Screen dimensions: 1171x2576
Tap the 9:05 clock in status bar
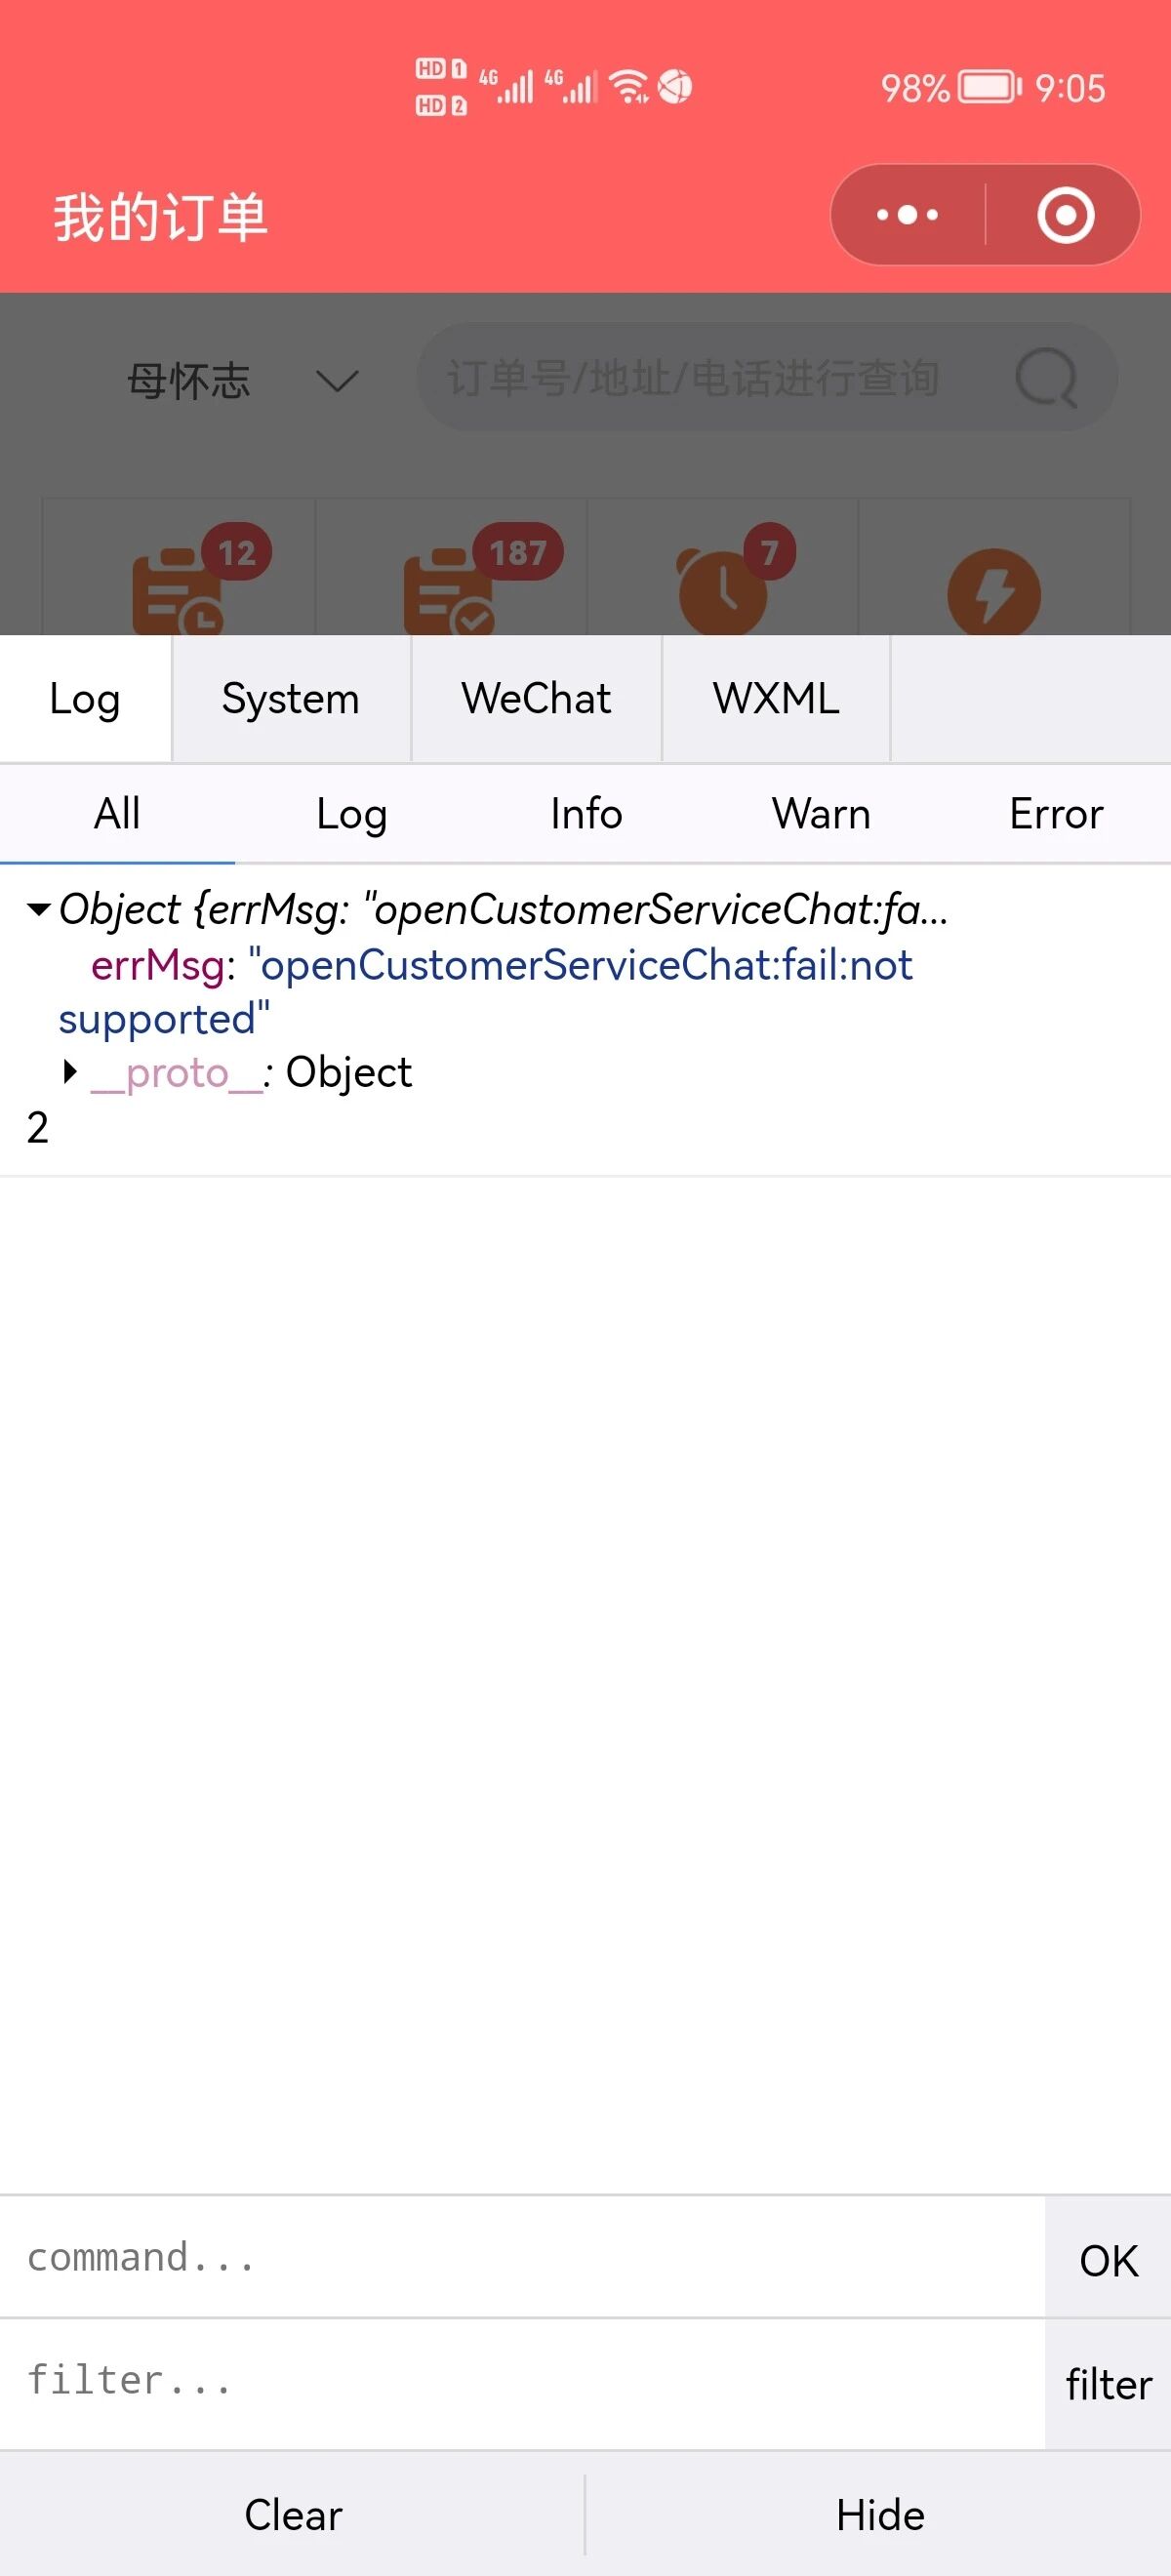tap(1070, 88)
